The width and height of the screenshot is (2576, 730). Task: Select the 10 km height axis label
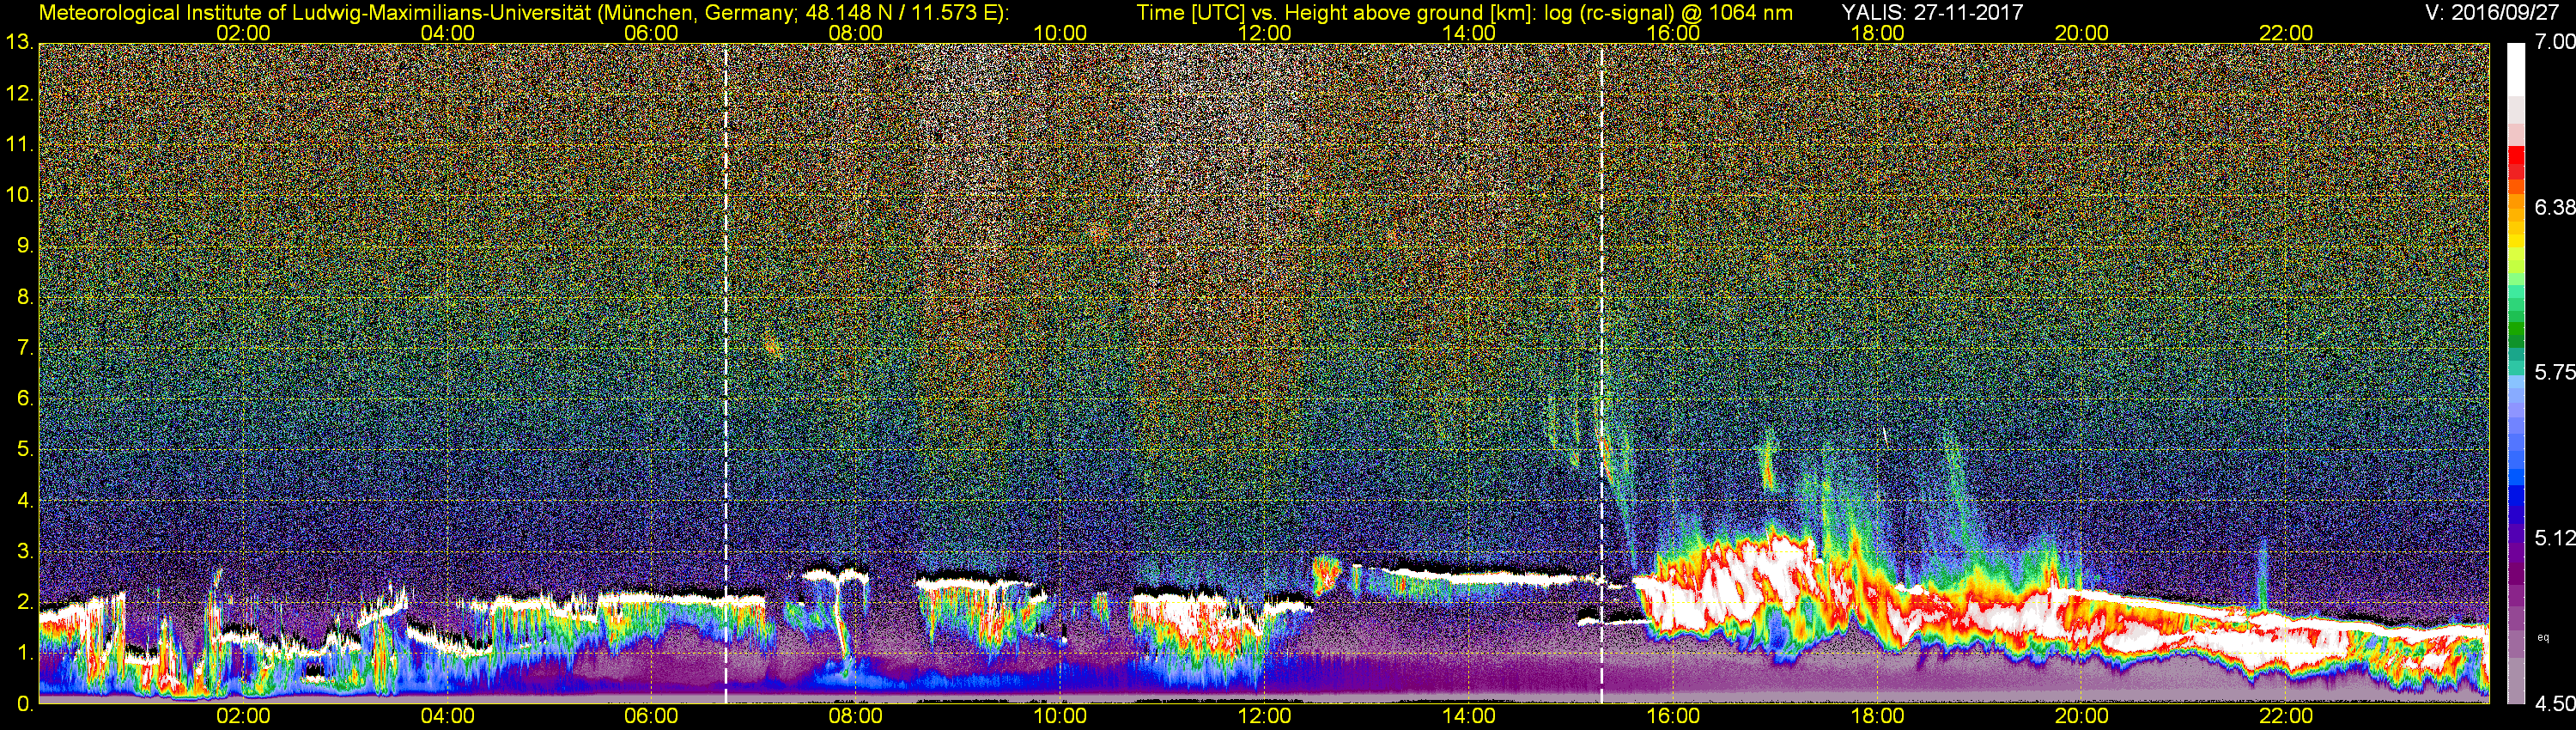tap(19, 195)
